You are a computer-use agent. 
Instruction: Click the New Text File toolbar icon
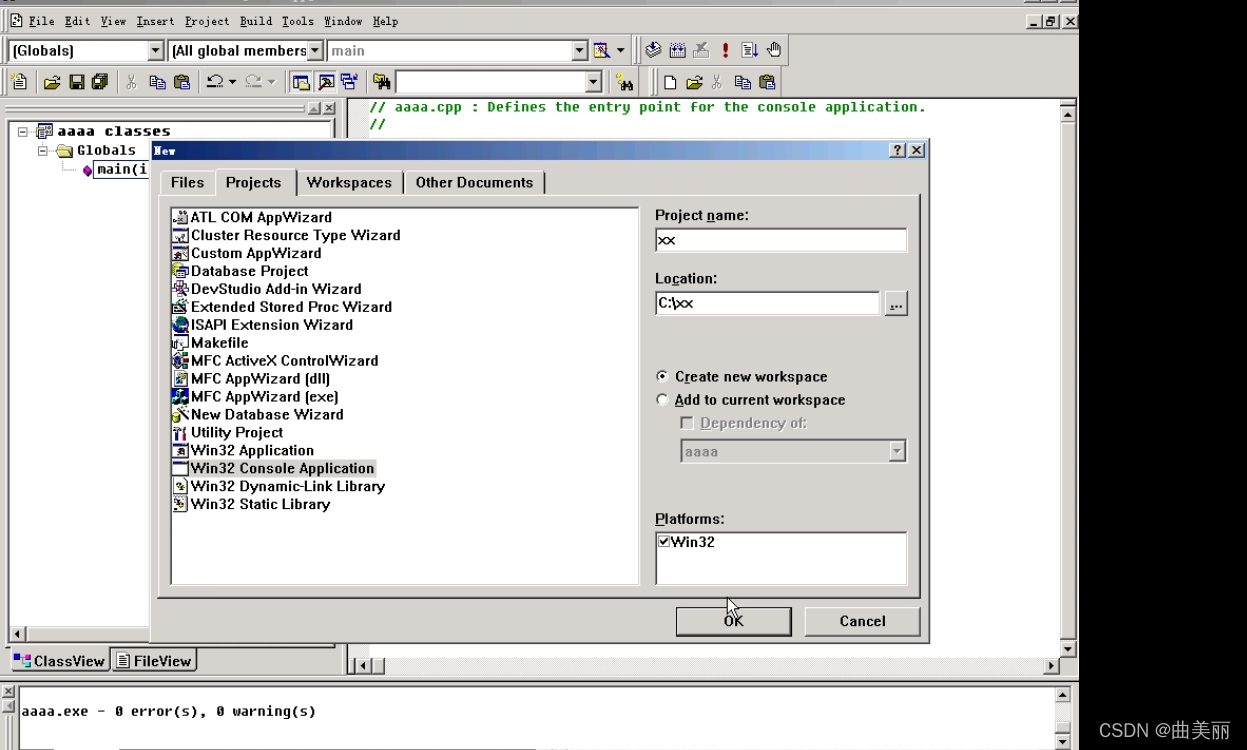click(19, 82)
